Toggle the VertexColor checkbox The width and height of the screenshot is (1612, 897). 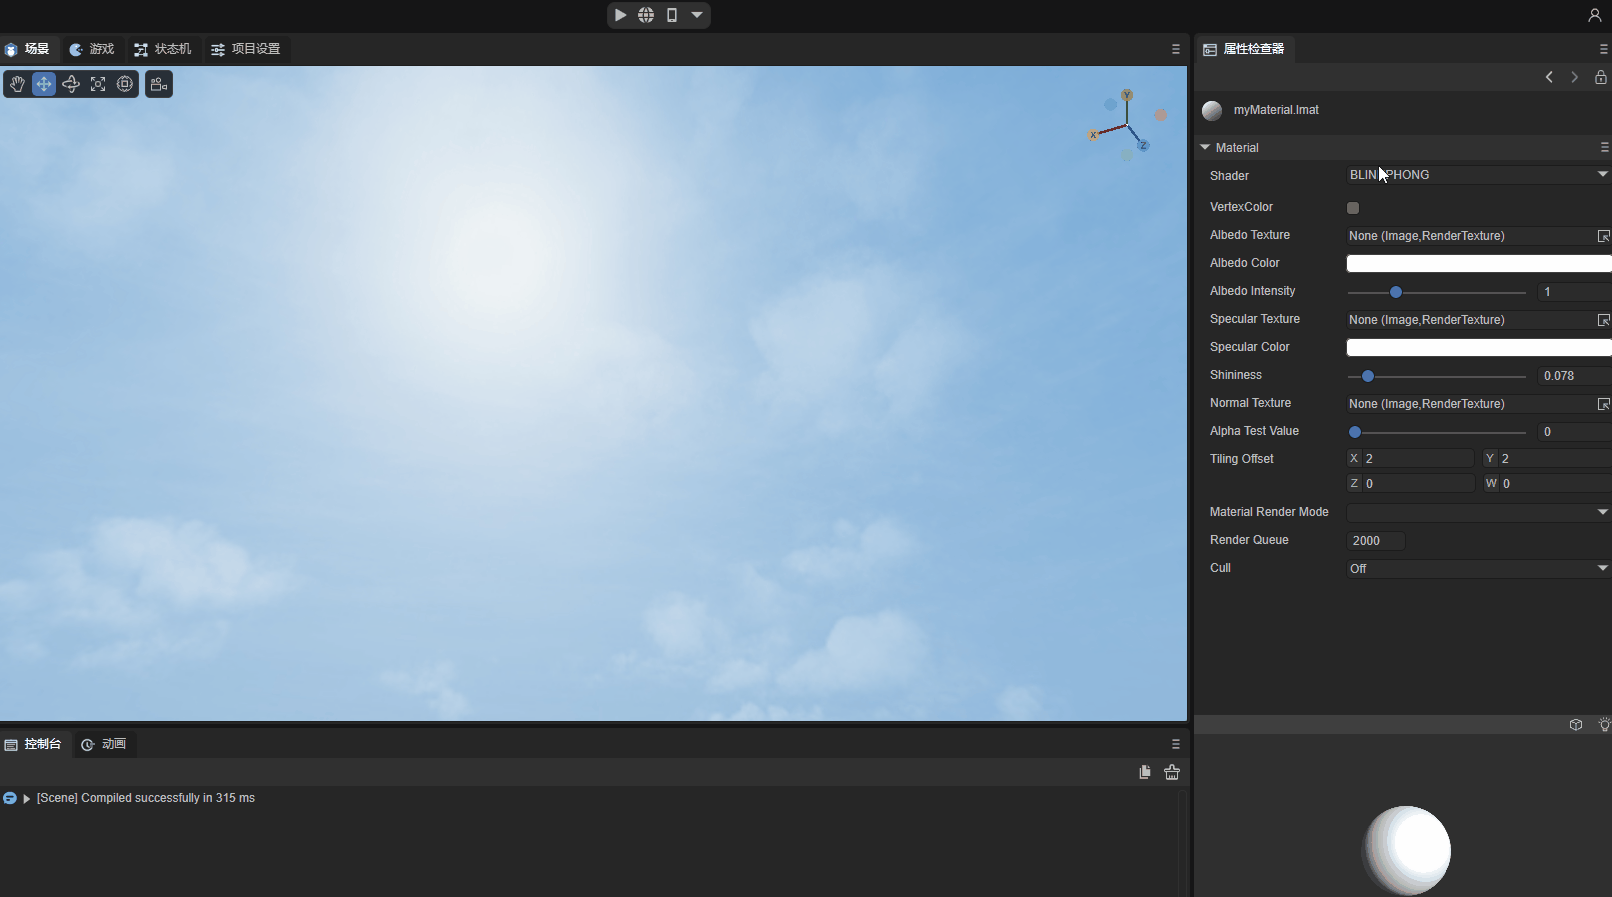1353,208
